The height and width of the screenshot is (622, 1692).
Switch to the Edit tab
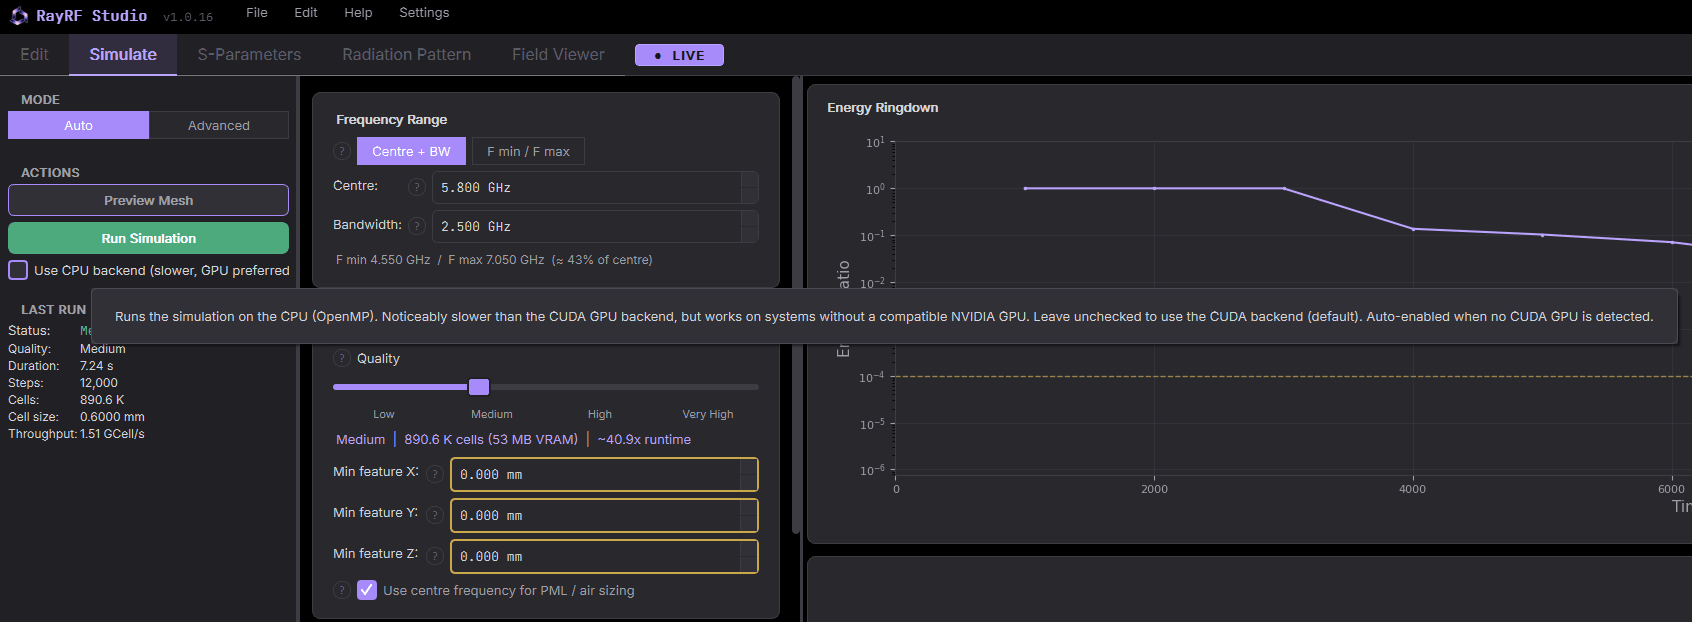tap(34, 55)
